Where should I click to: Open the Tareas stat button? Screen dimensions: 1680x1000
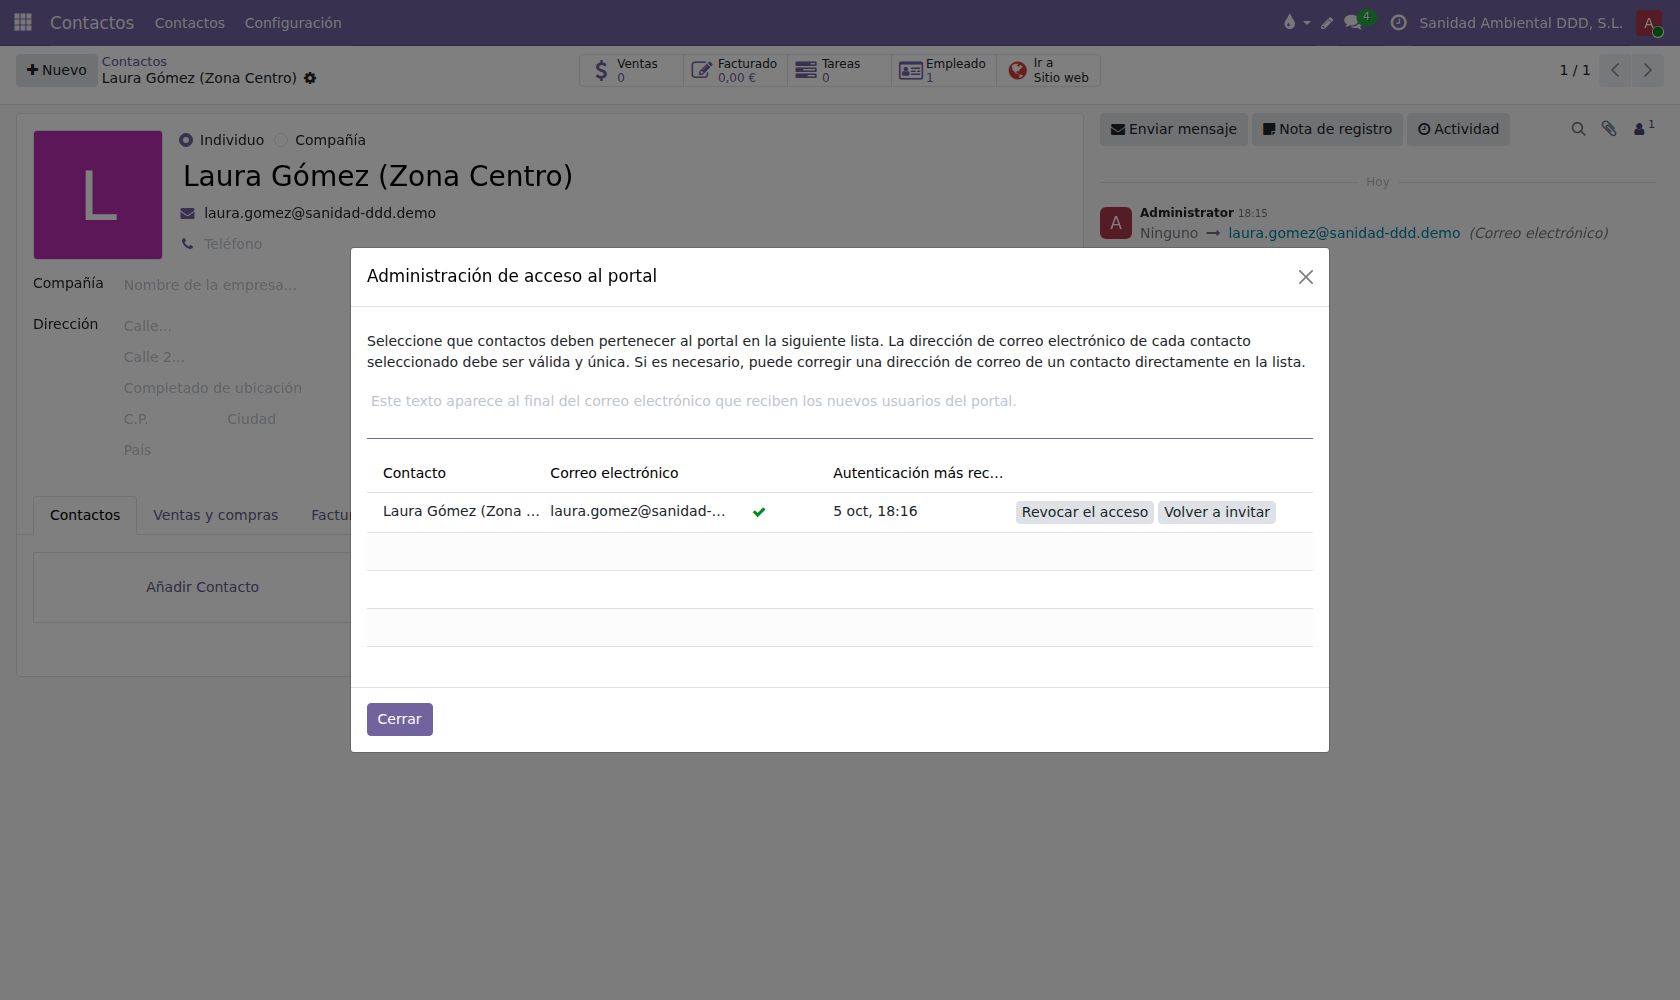coord(839,70)
